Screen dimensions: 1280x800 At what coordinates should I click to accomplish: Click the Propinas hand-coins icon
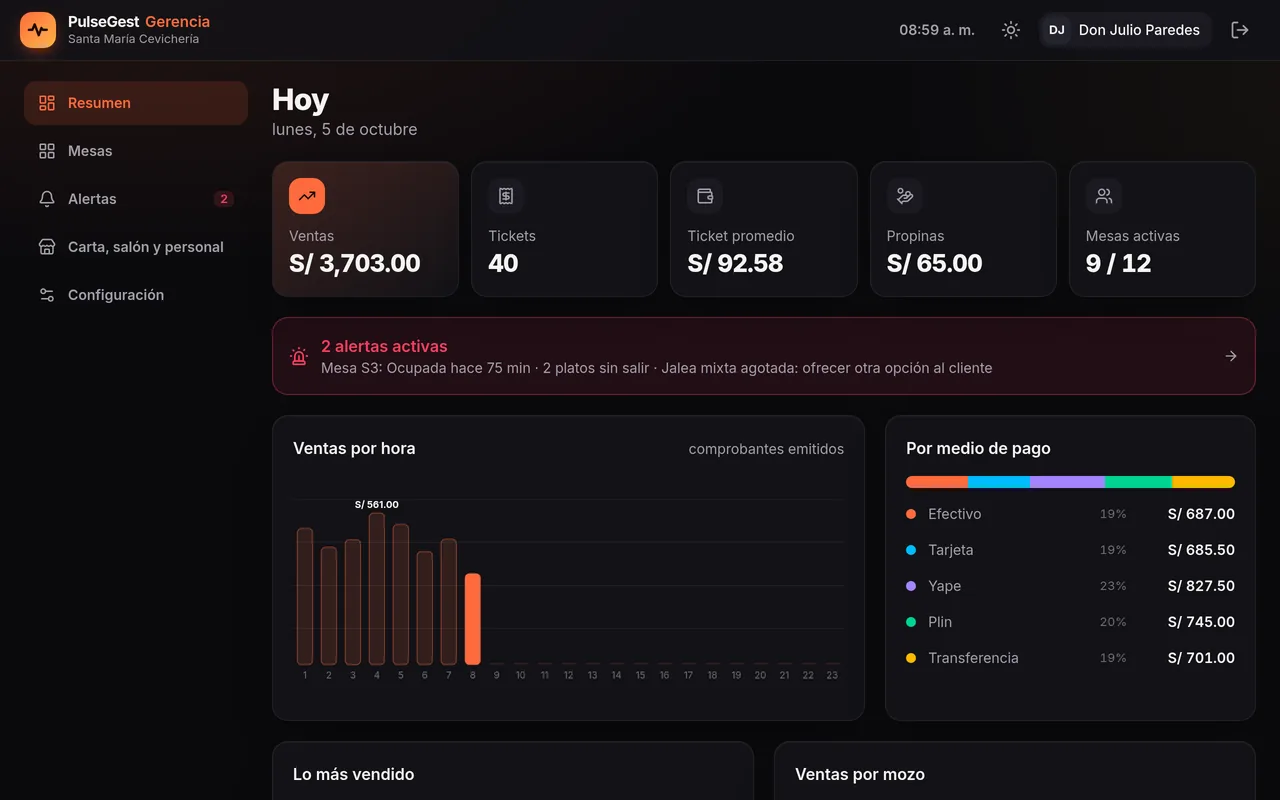click(x=905, y=196)
